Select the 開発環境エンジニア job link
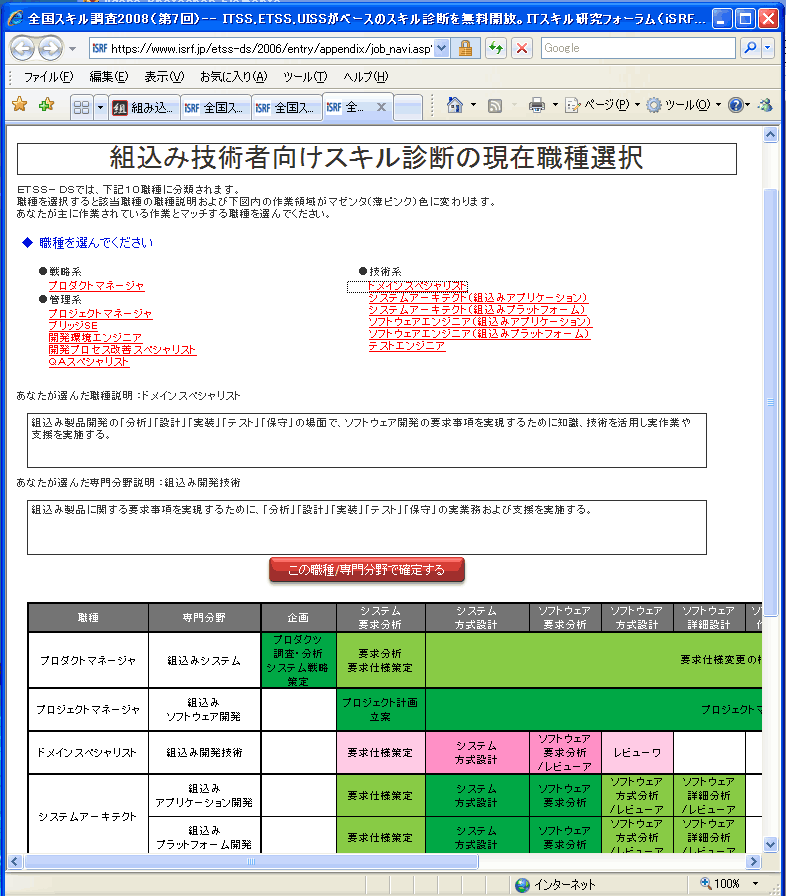 95,337
